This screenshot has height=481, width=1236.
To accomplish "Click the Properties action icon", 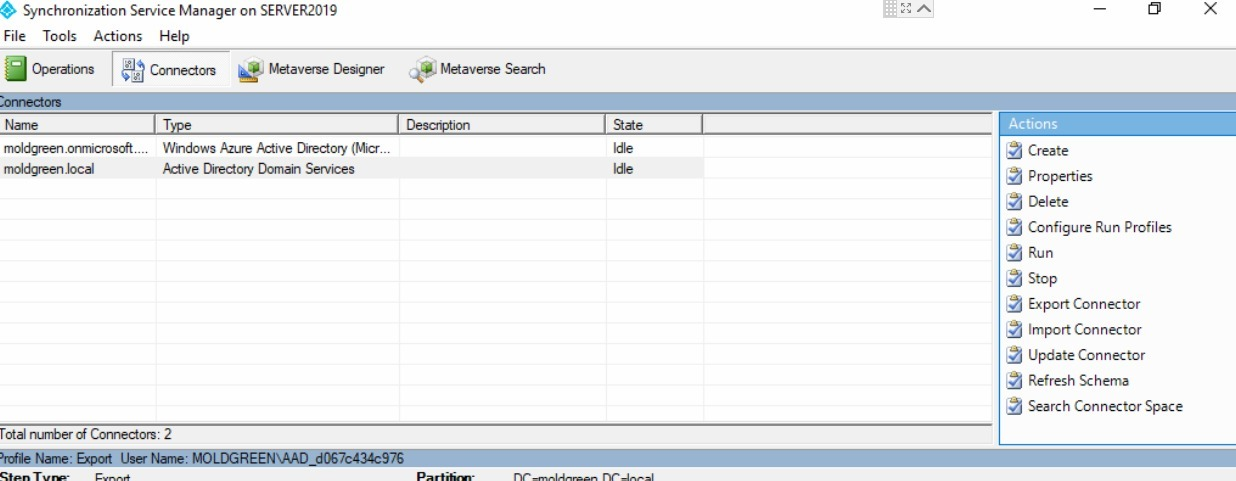I will click(1014, 176).
